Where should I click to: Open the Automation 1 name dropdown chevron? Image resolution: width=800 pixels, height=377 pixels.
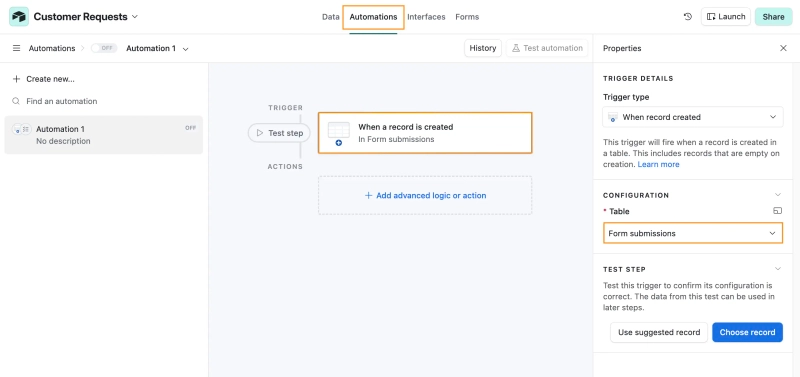pyautogui.click(x=185, y=49)
